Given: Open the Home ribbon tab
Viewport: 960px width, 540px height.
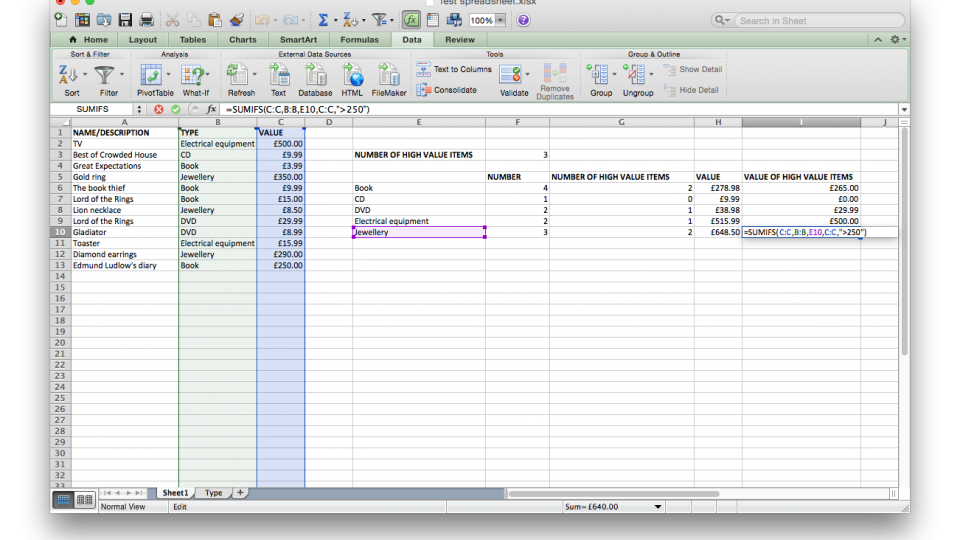Looking at the screenshot, I should pyautogui.click(x=89, y=39).
